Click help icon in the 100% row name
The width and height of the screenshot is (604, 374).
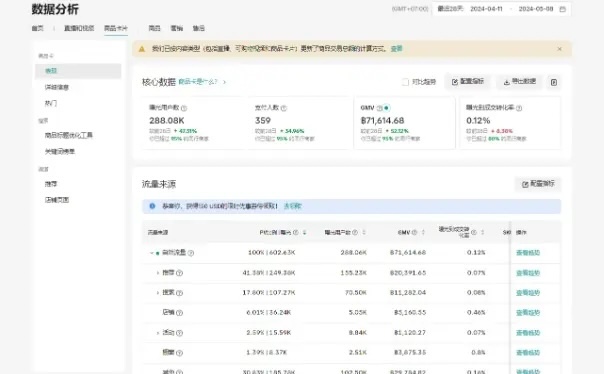click(x=191, y=253)
